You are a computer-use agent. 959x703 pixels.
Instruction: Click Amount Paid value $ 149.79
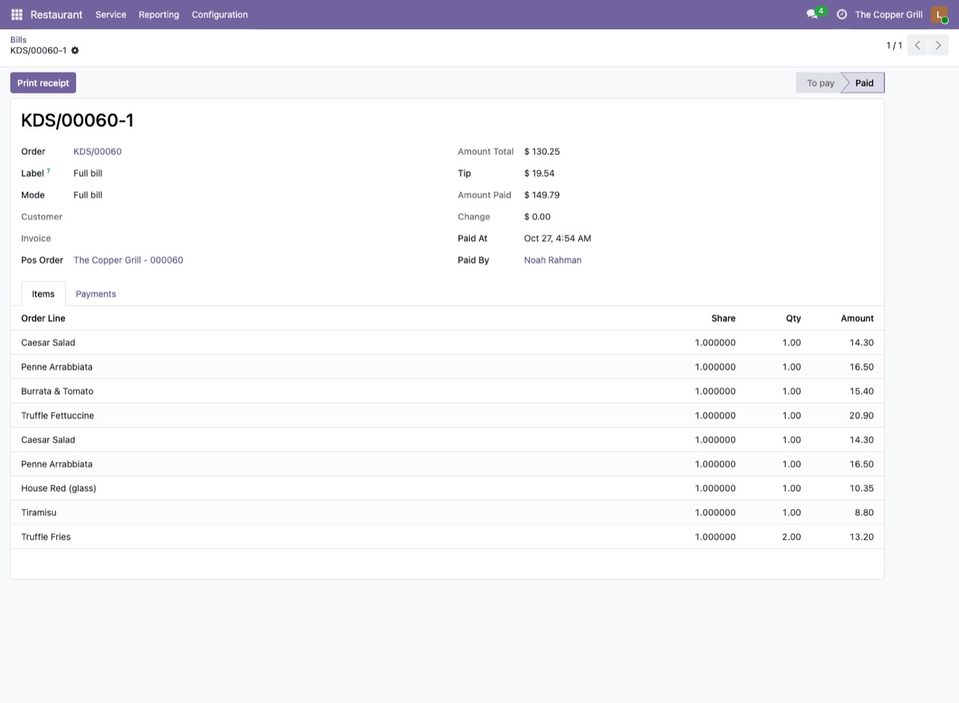coord(542,195)
